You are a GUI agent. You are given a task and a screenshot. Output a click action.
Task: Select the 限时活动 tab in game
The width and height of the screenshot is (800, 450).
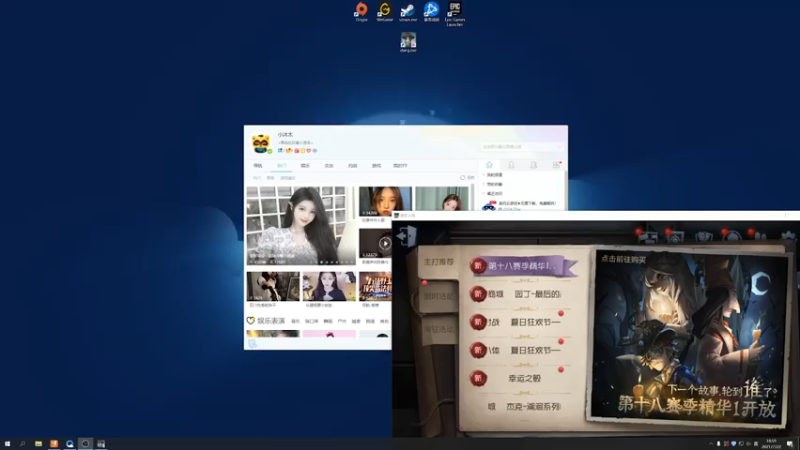439,296
